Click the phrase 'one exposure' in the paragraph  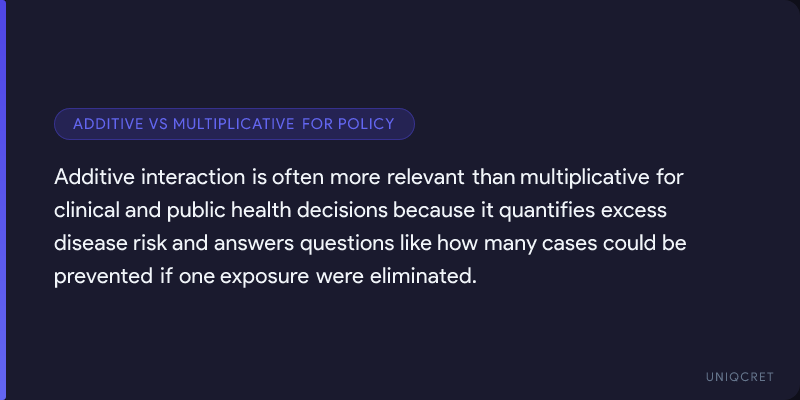tap(235, 275)
